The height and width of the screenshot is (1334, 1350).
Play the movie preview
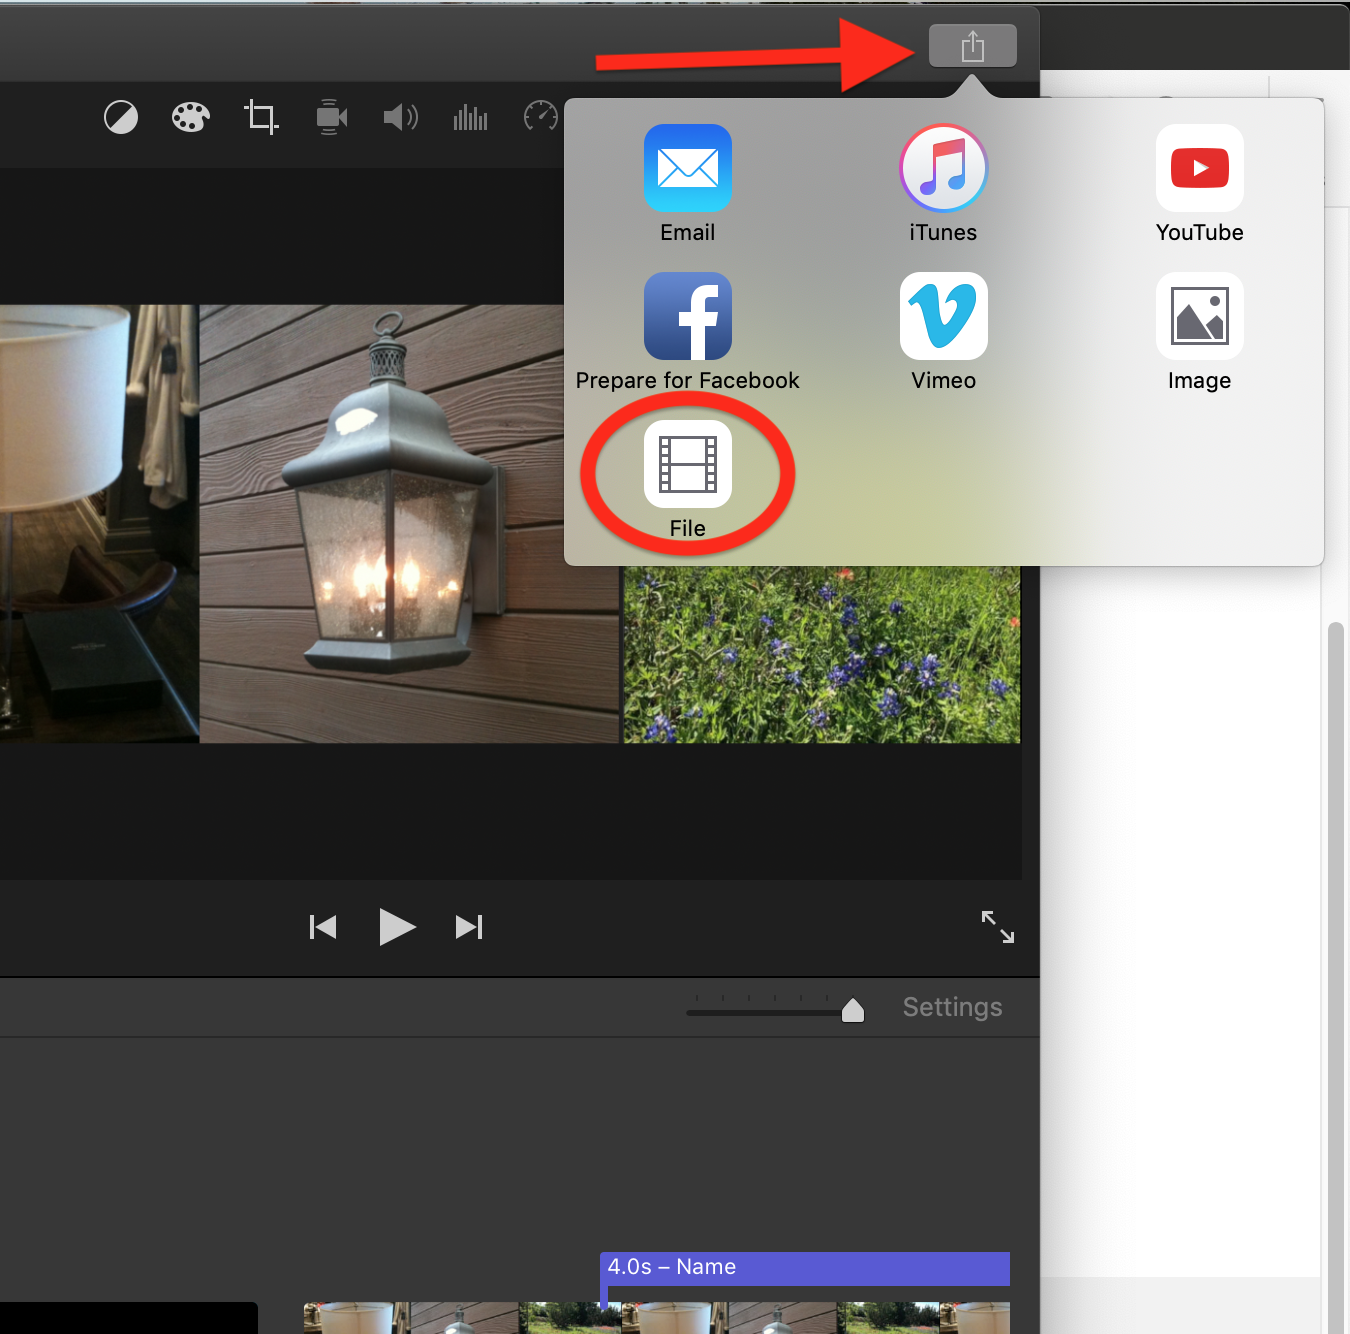coord(397,927)
